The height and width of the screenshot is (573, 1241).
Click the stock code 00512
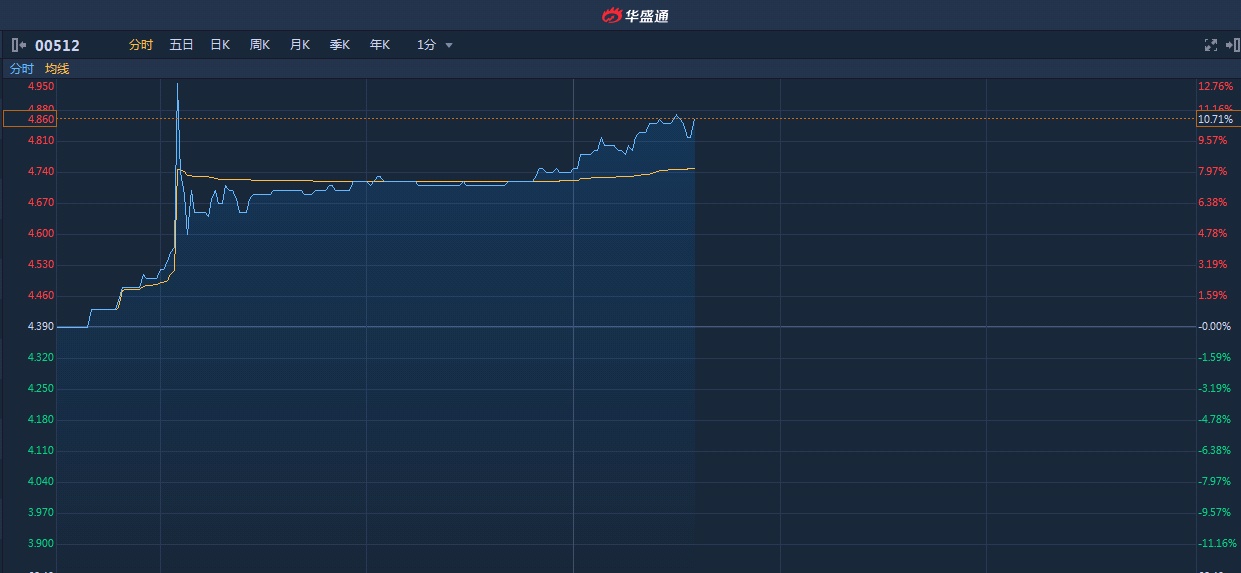(x=57, y=45)
